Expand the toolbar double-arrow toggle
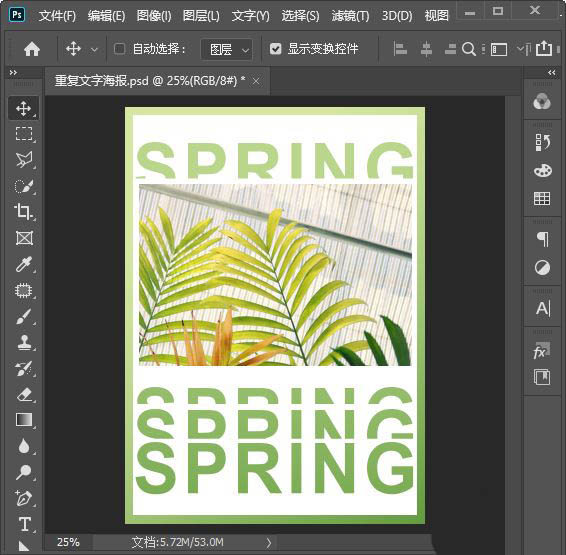This screenshot has width=566, height=555. click(x=13, y=73)
